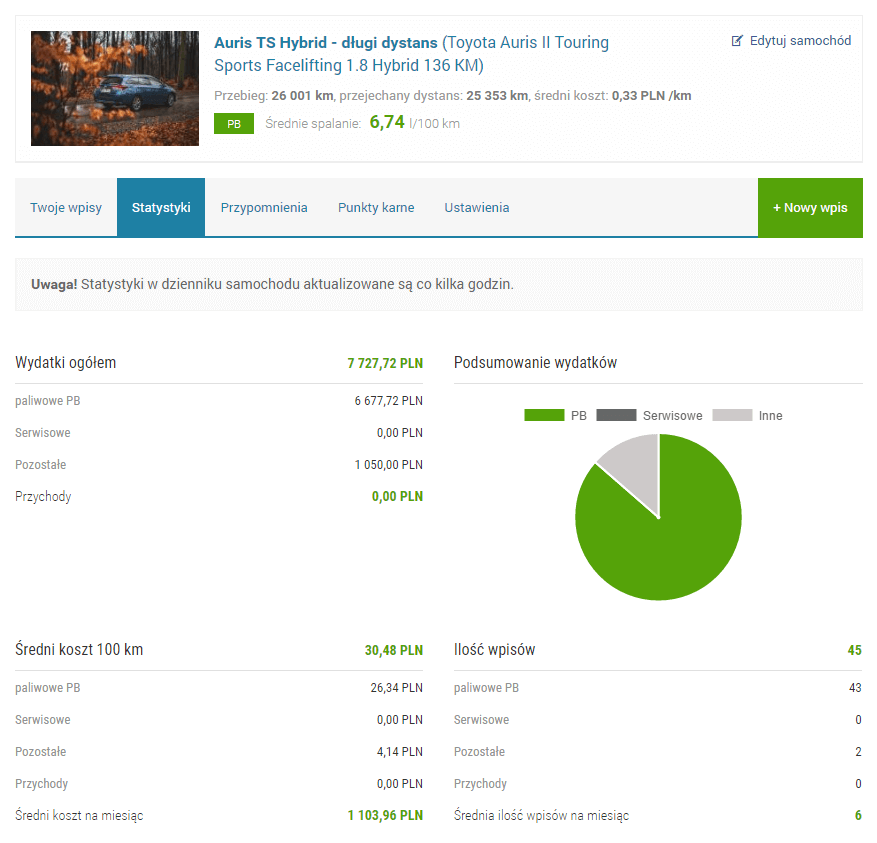Open the Auris TS Hybrid title link
The height and width of the screenshot is (843, 877).
(x=325, y=43)
